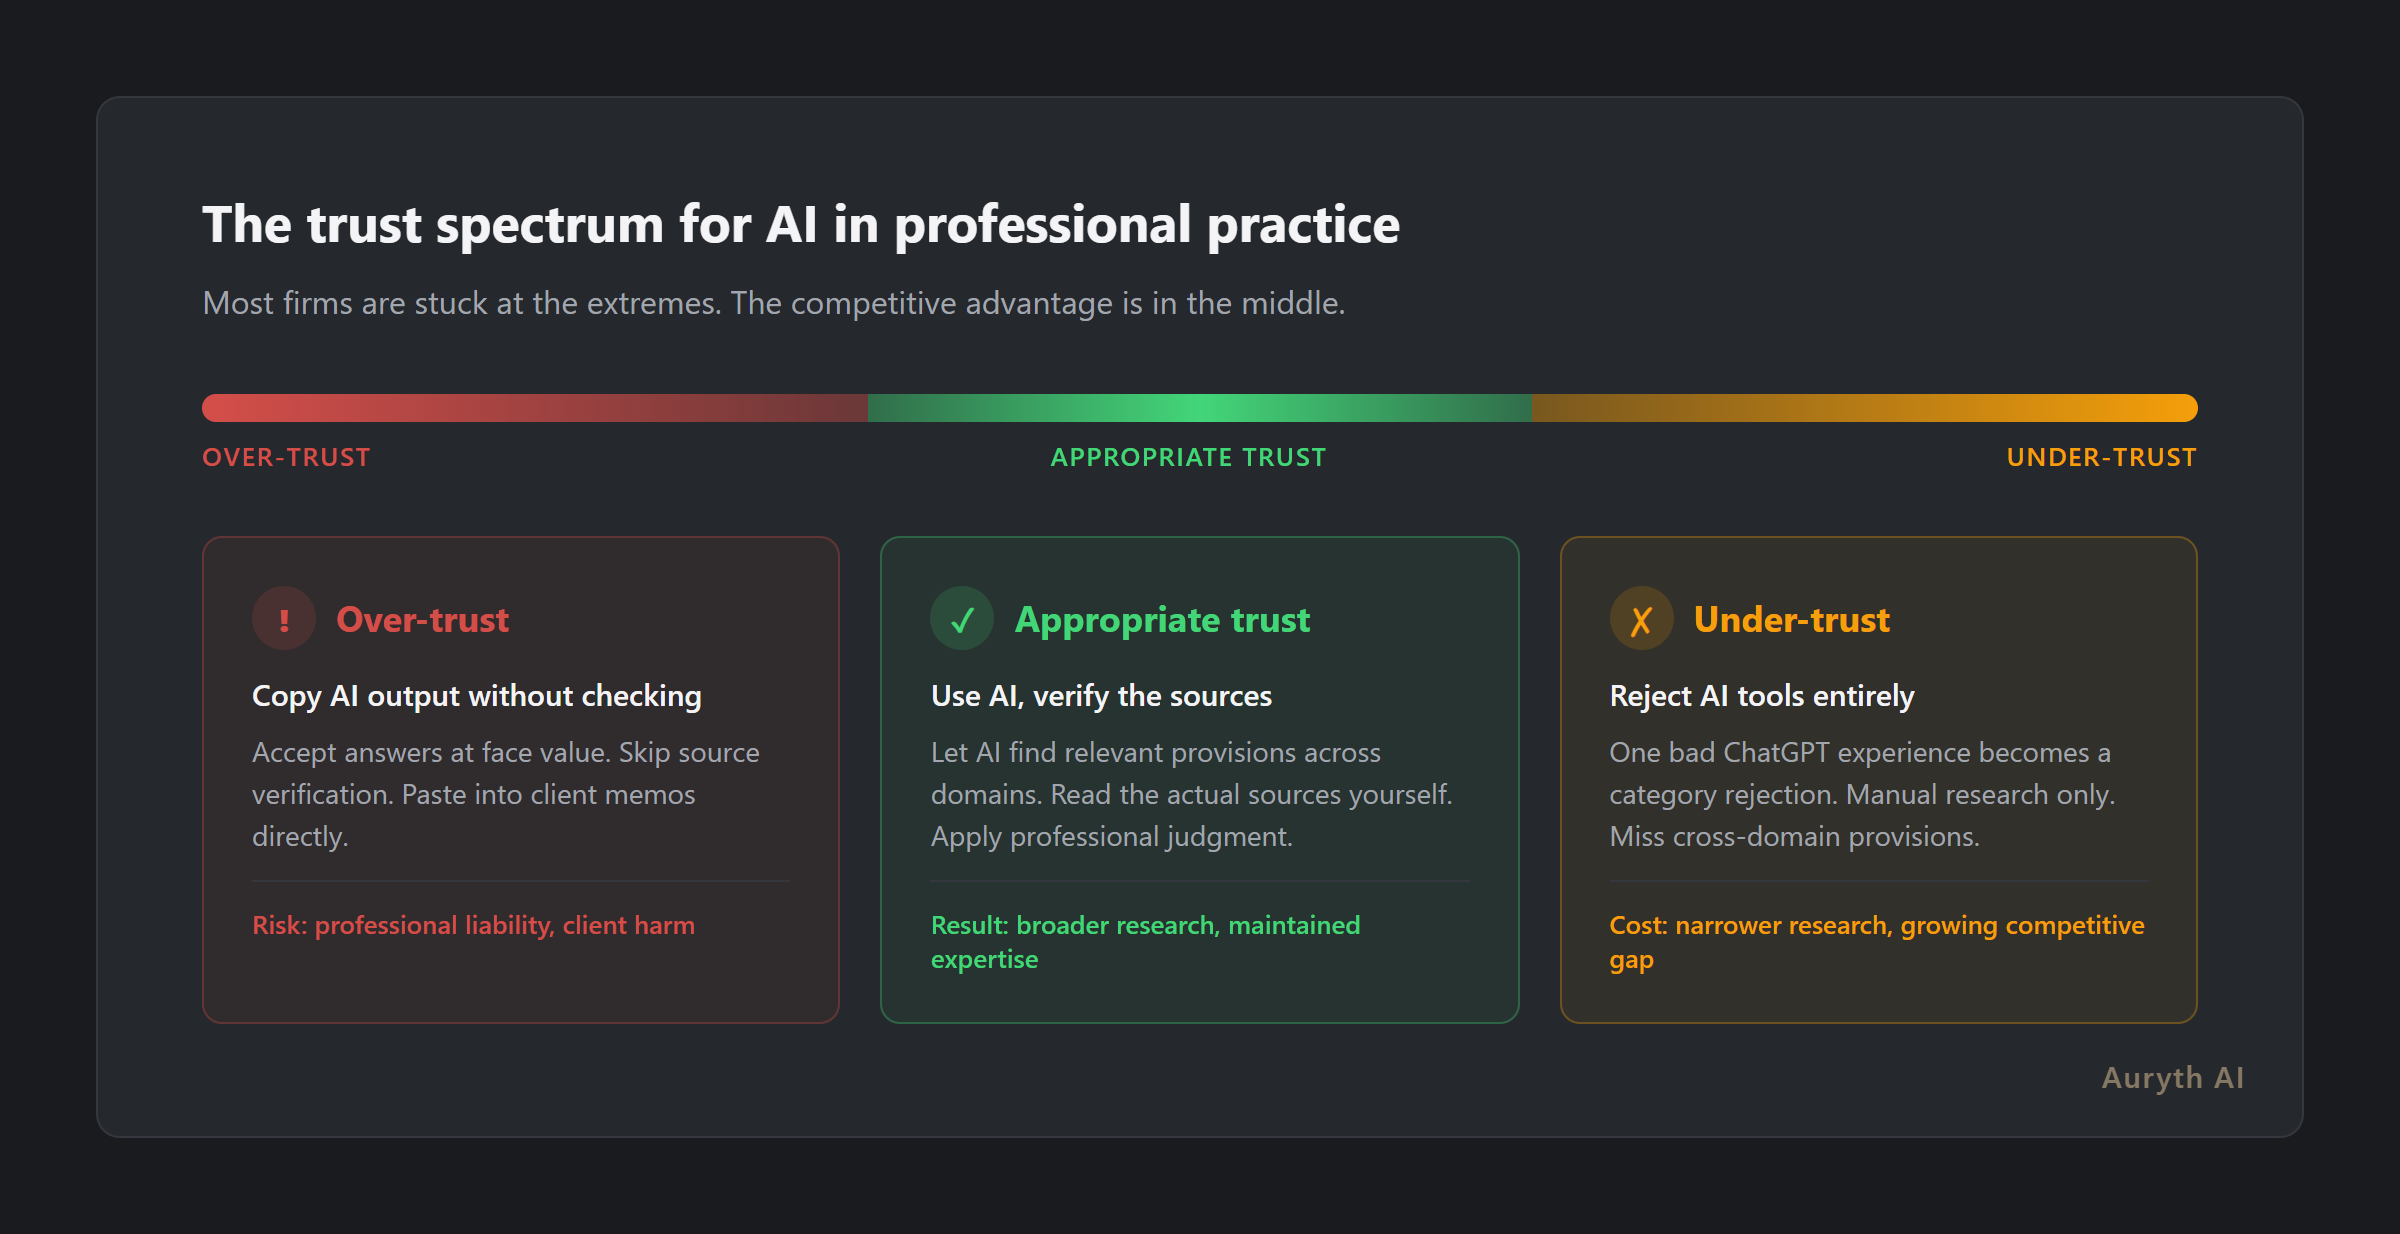Click "Copy AI output without checking" subheading
Viewport: 2400px width, 1234px height.
coord(476,696)
